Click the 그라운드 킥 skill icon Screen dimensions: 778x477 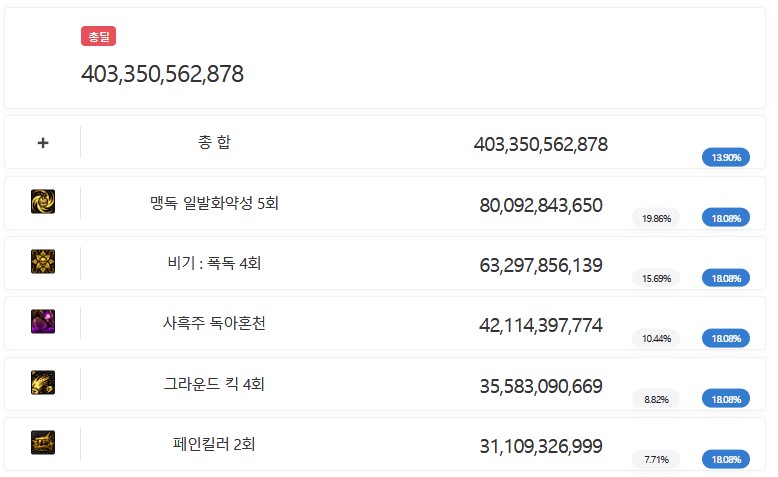tap(43, 383)
